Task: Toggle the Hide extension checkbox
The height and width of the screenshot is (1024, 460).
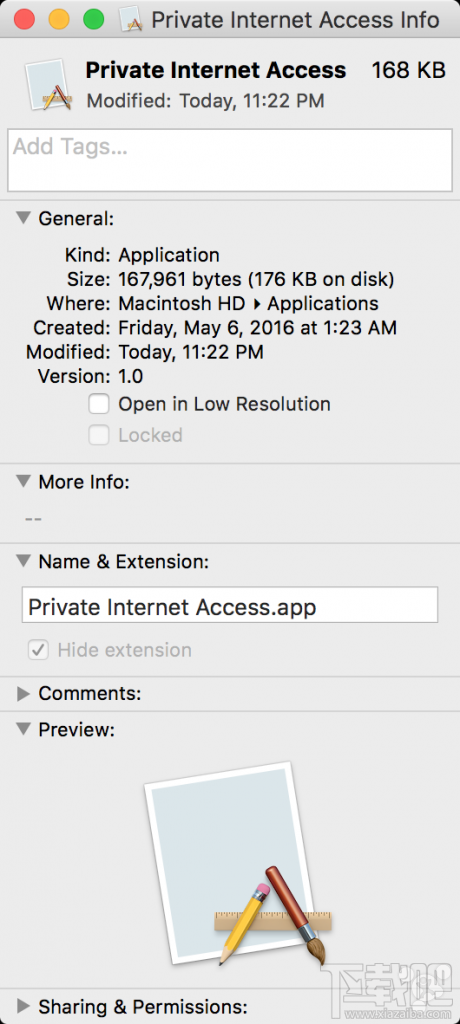Action: click(38, 650)
